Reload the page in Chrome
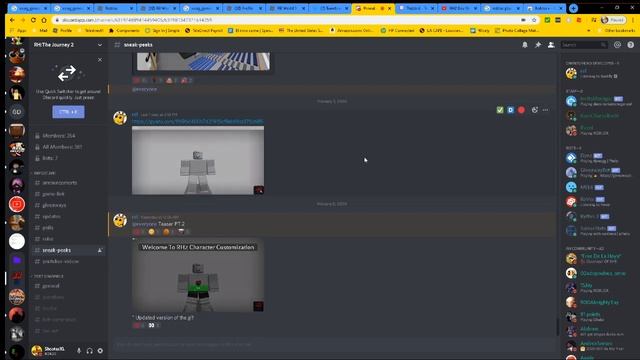640x360 pixels. point(33,20)
